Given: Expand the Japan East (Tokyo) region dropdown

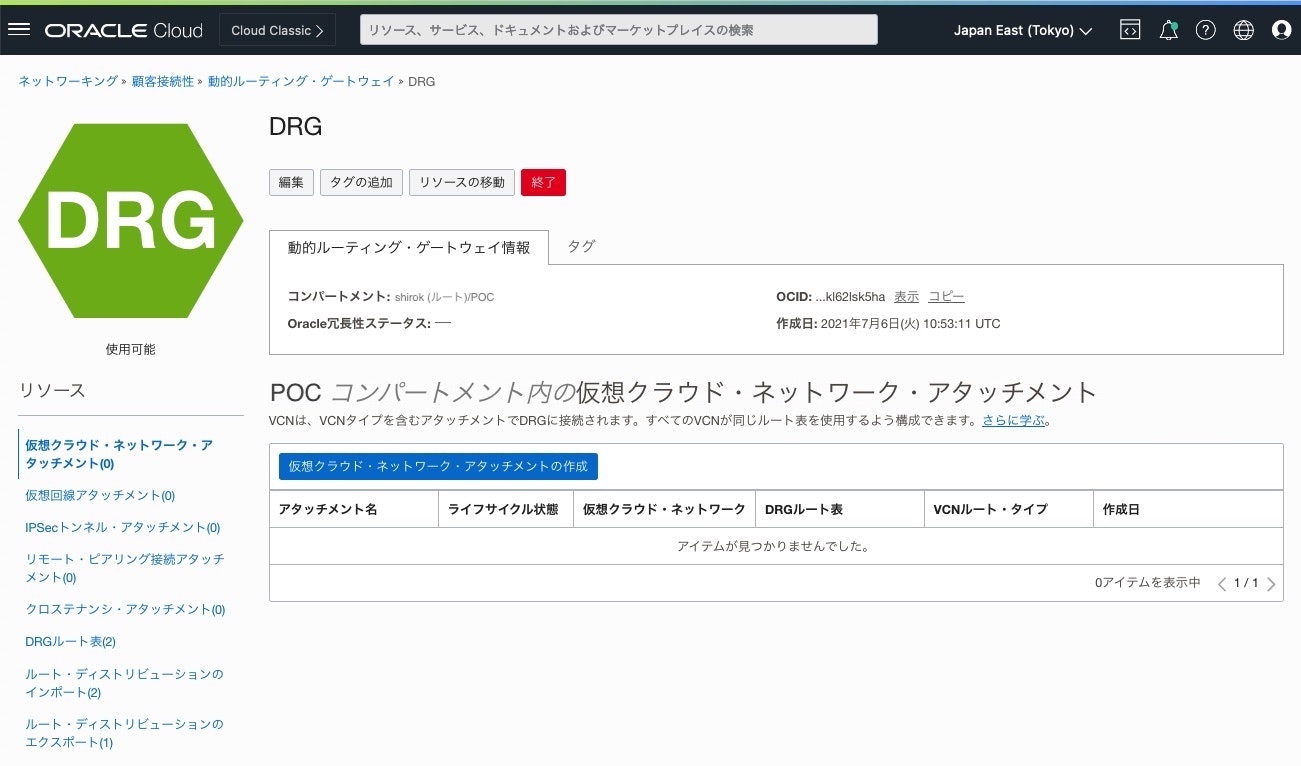Looking at the screenshot, I should [x=1023, y=30].
